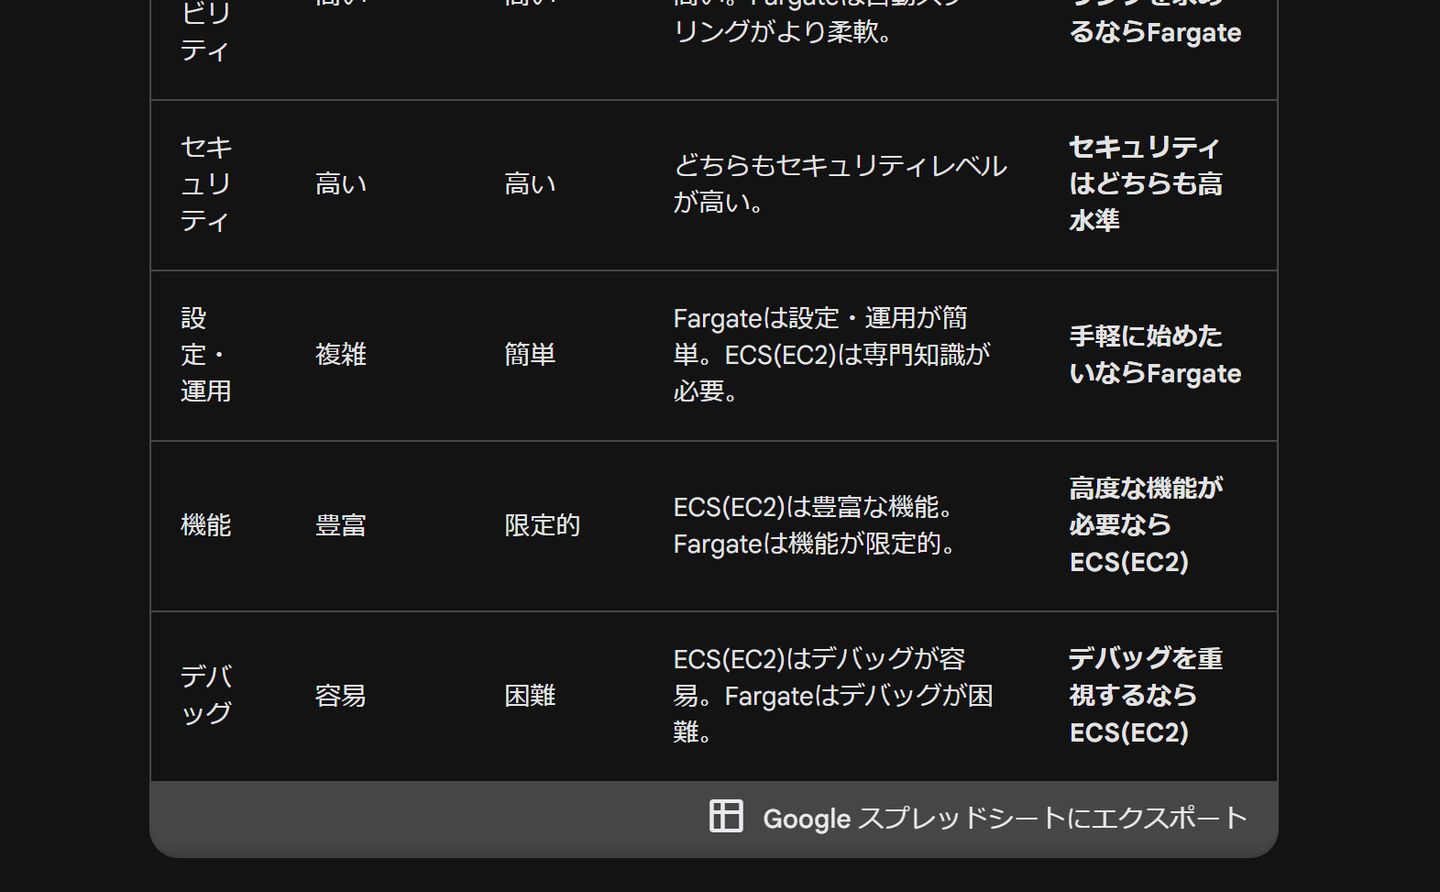Click text リングがより柔軟。
The image size is (1440, 892).
click(x=783, y=32)
